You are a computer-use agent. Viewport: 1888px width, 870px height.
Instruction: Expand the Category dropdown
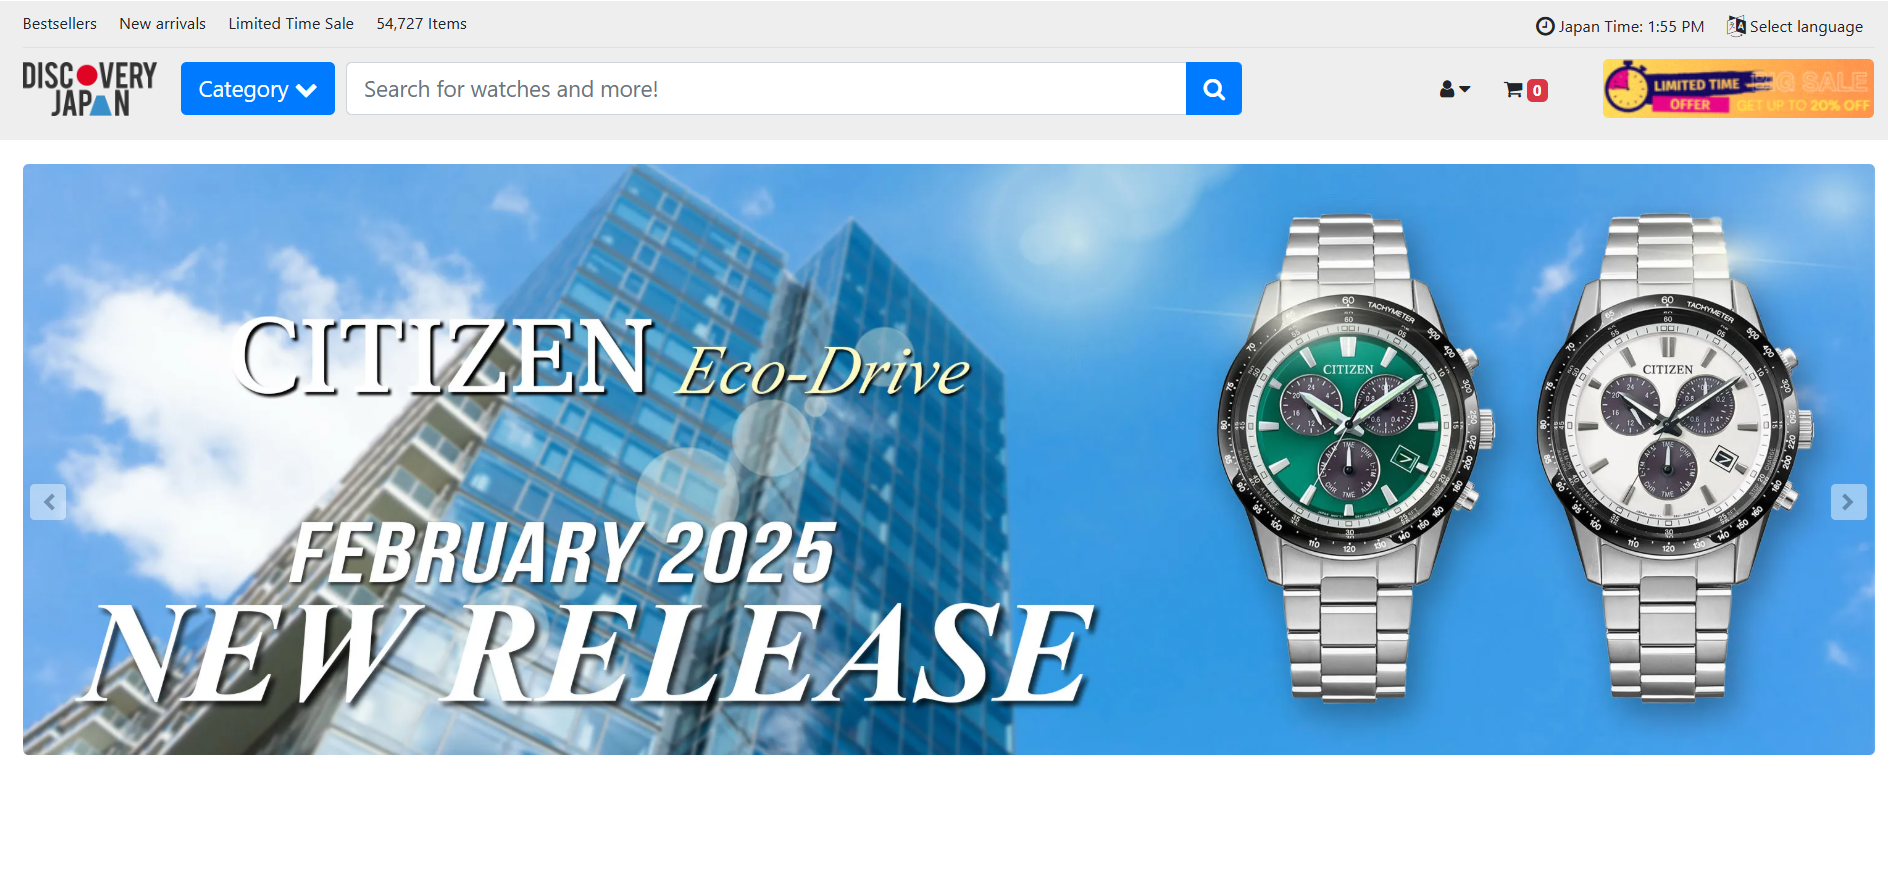pos(258,89)
